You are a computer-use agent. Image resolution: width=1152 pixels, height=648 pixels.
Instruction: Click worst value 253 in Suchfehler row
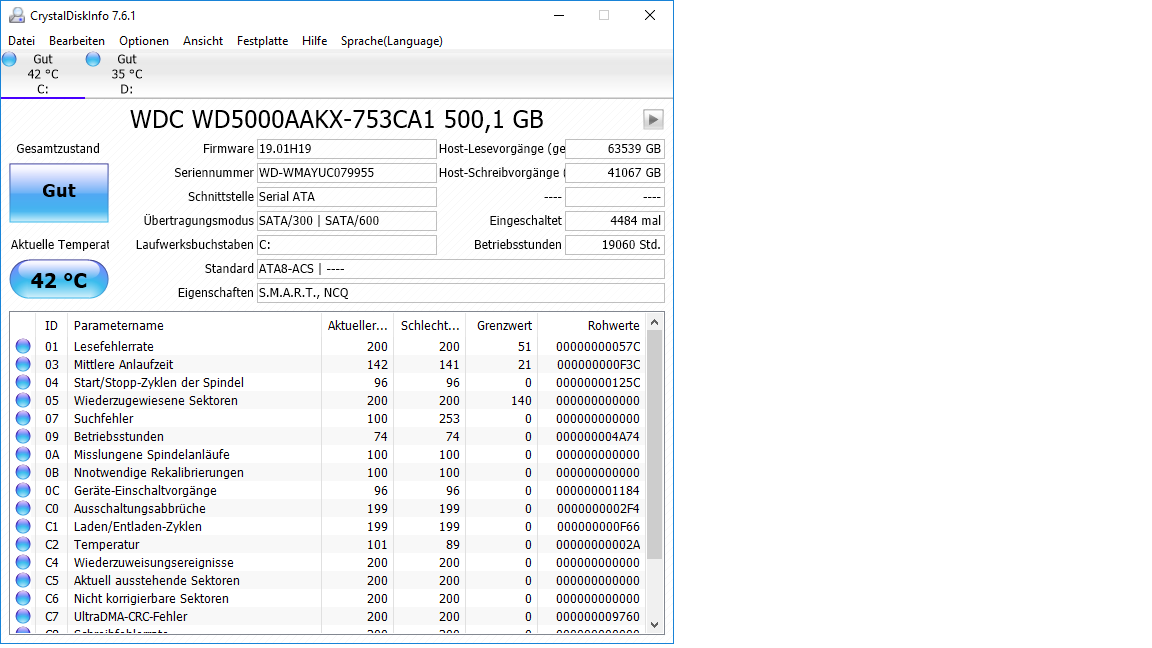click(x=449, y=419)
